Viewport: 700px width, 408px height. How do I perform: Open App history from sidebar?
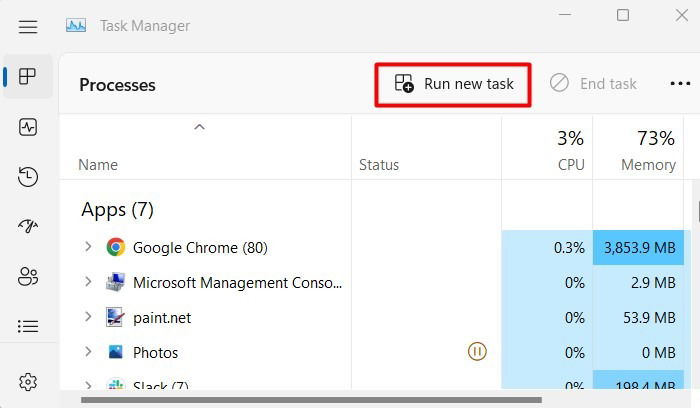click(28, 177)
